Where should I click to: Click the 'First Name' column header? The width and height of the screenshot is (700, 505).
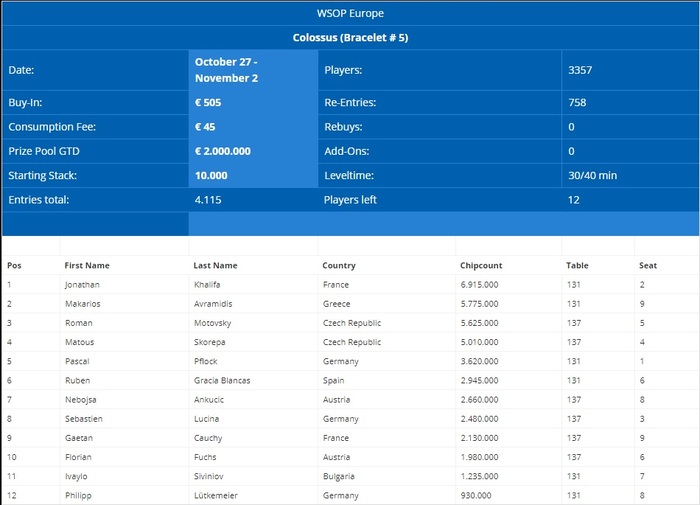(x=87, y=266)
